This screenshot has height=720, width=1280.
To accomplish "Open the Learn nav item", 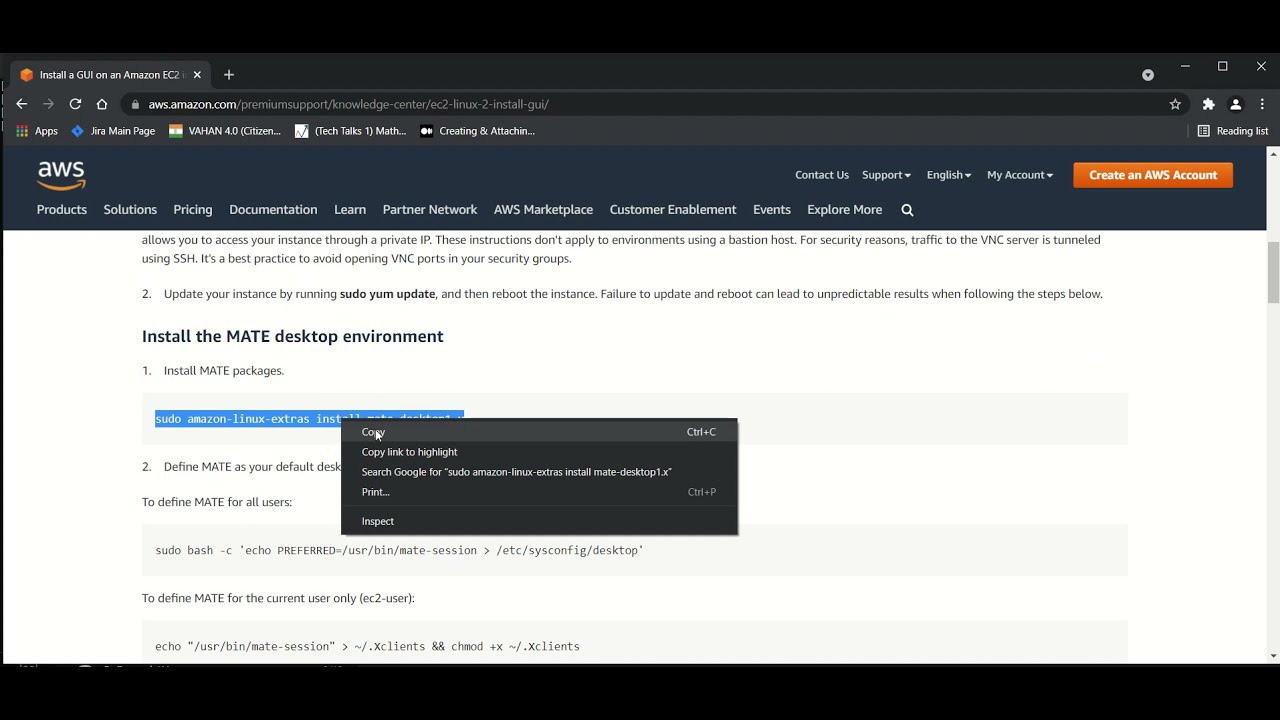I will (350, 210).
